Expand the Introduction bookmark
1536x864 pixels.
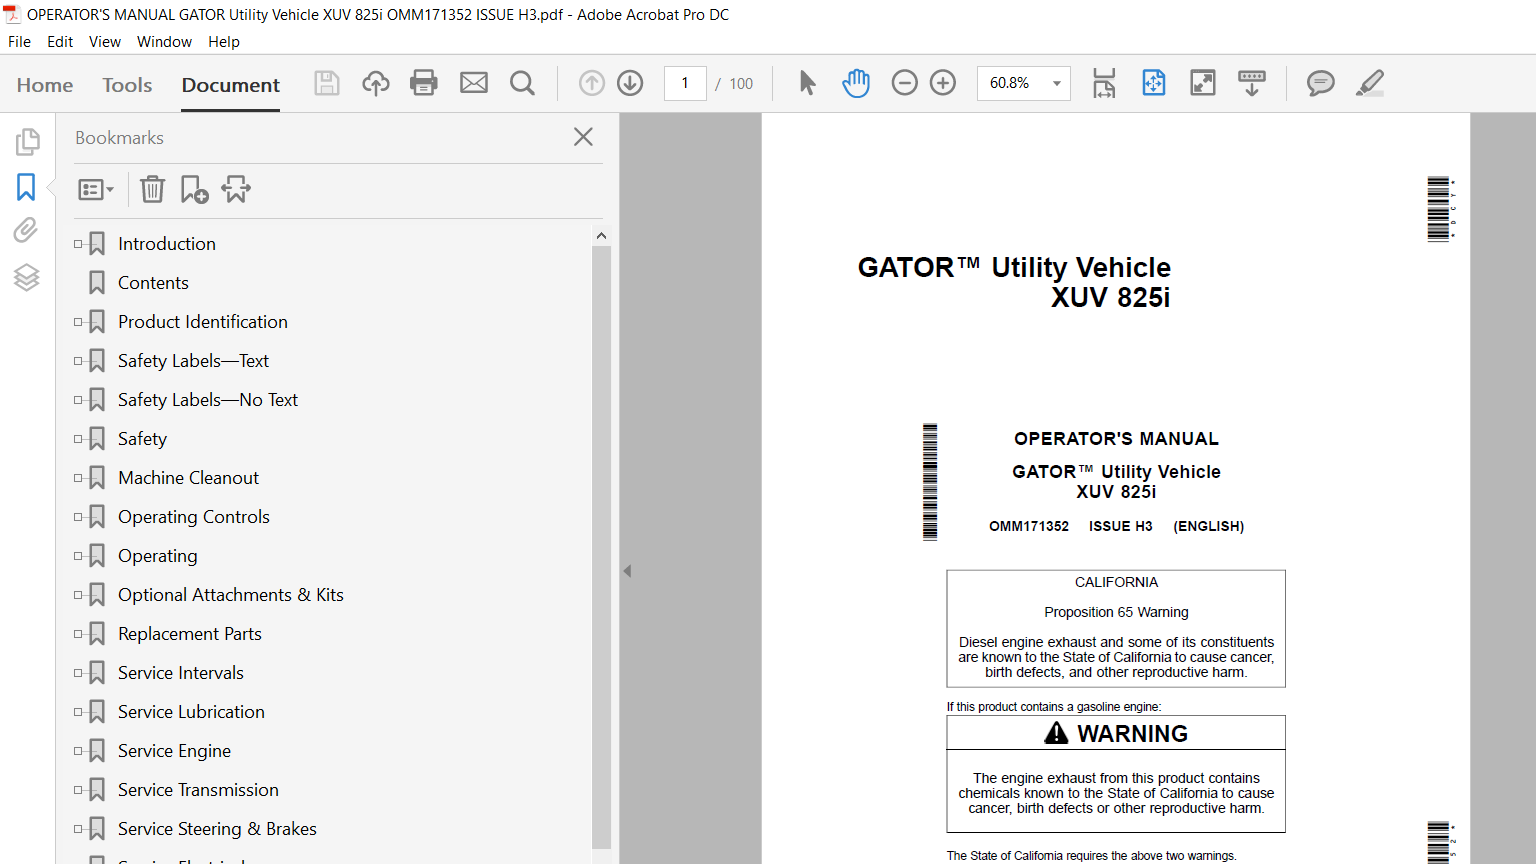[78, 243]
